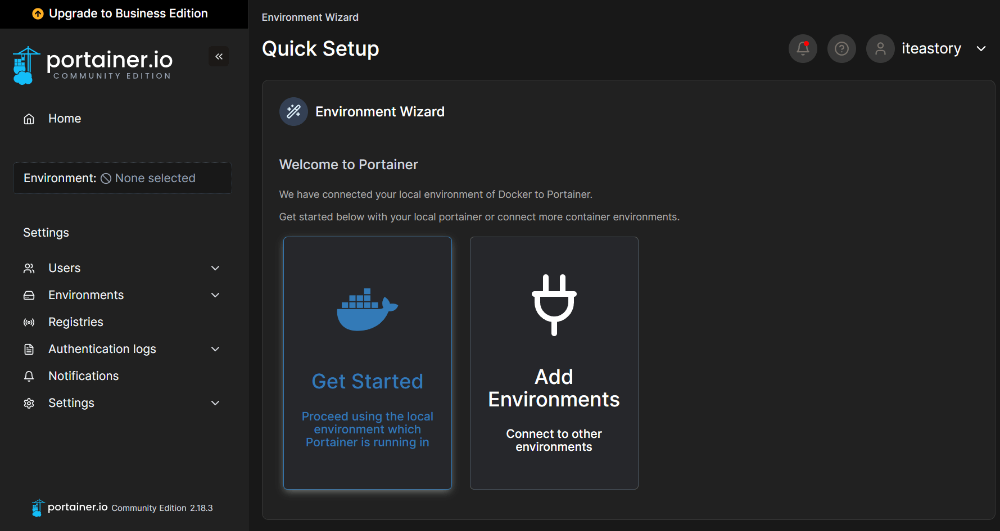Expand the Settings submenu chevron
The image size is (1000, 531).
click(x=215, y=403)
